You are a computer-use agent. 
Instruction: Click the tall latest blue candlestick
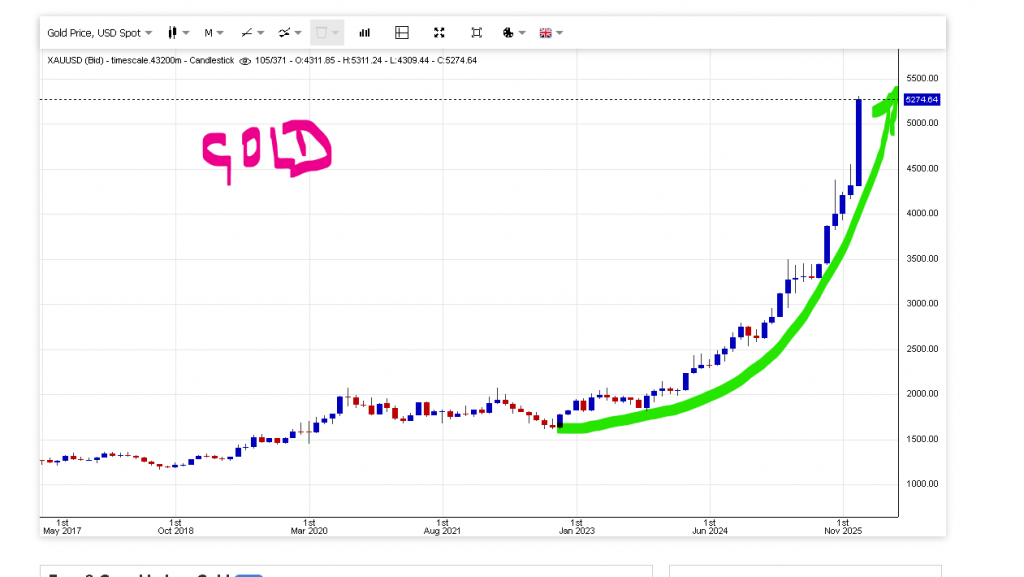(x=859, y=140)
